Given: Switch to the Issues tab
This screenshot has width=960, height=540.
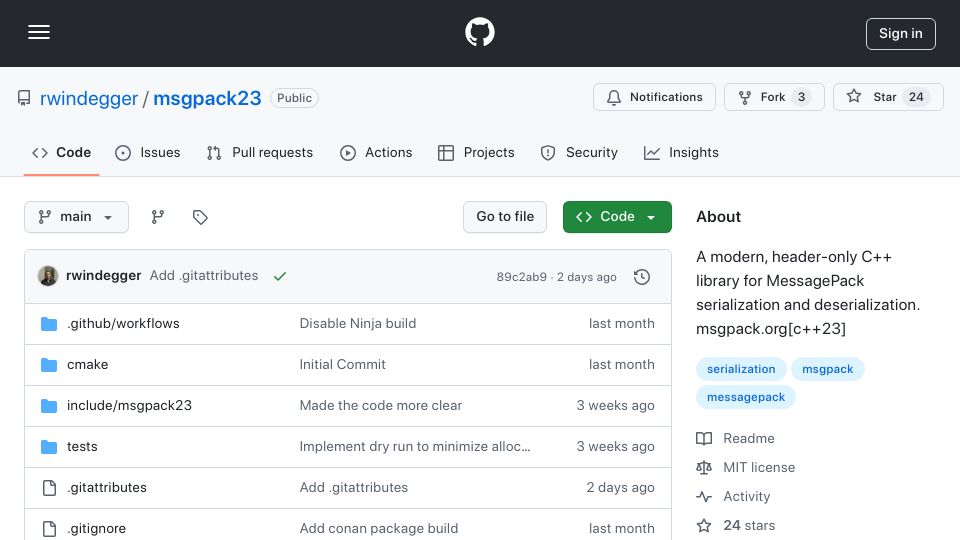Looking at the screenshot, I should (x=148, y=152).
